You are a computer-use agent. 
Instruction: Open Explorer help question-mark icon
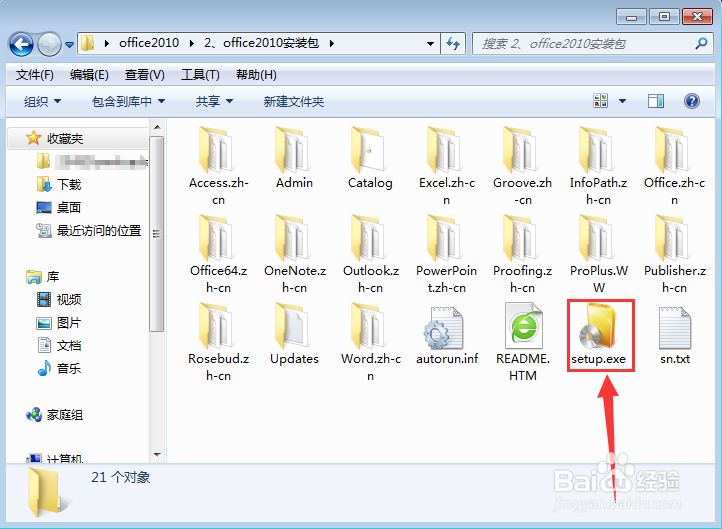(692, 101)
